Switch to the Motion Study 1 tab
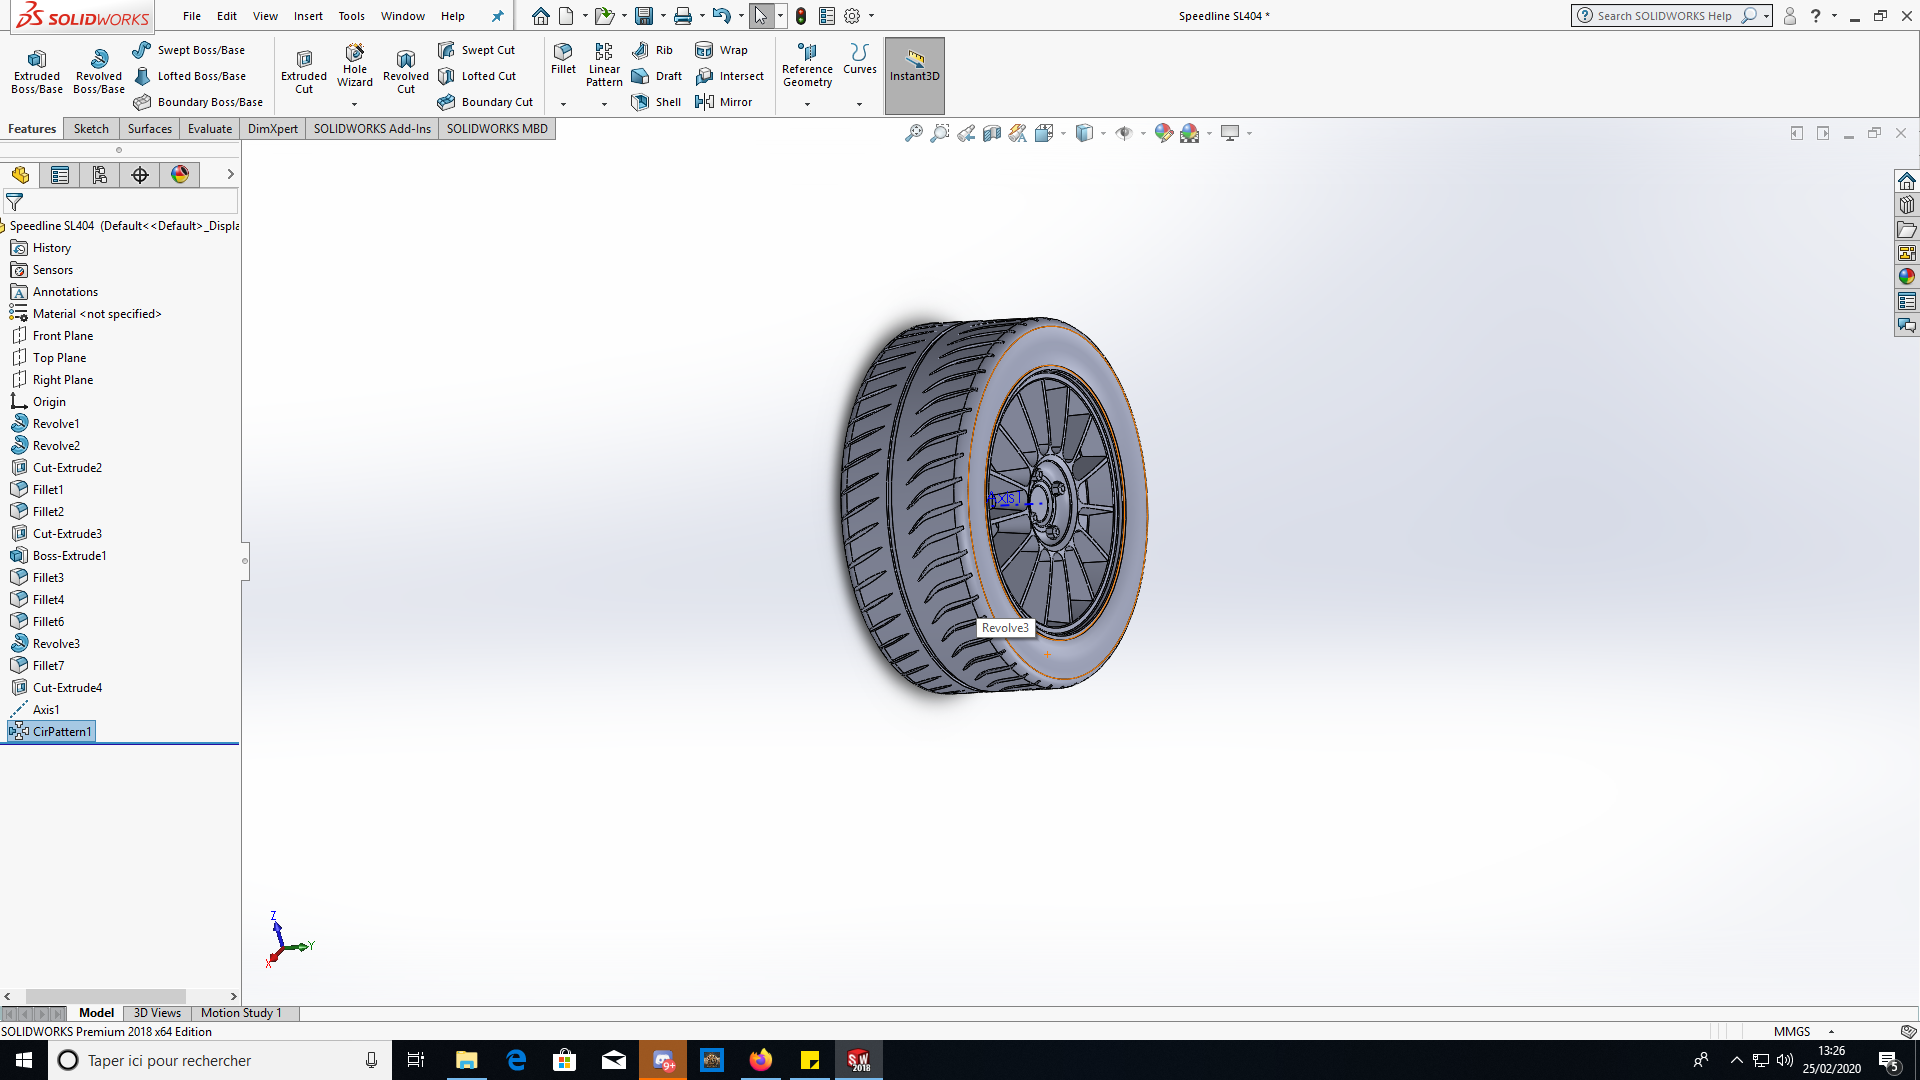The height and width of the screenshot is (1080, 1920). 241,1013
